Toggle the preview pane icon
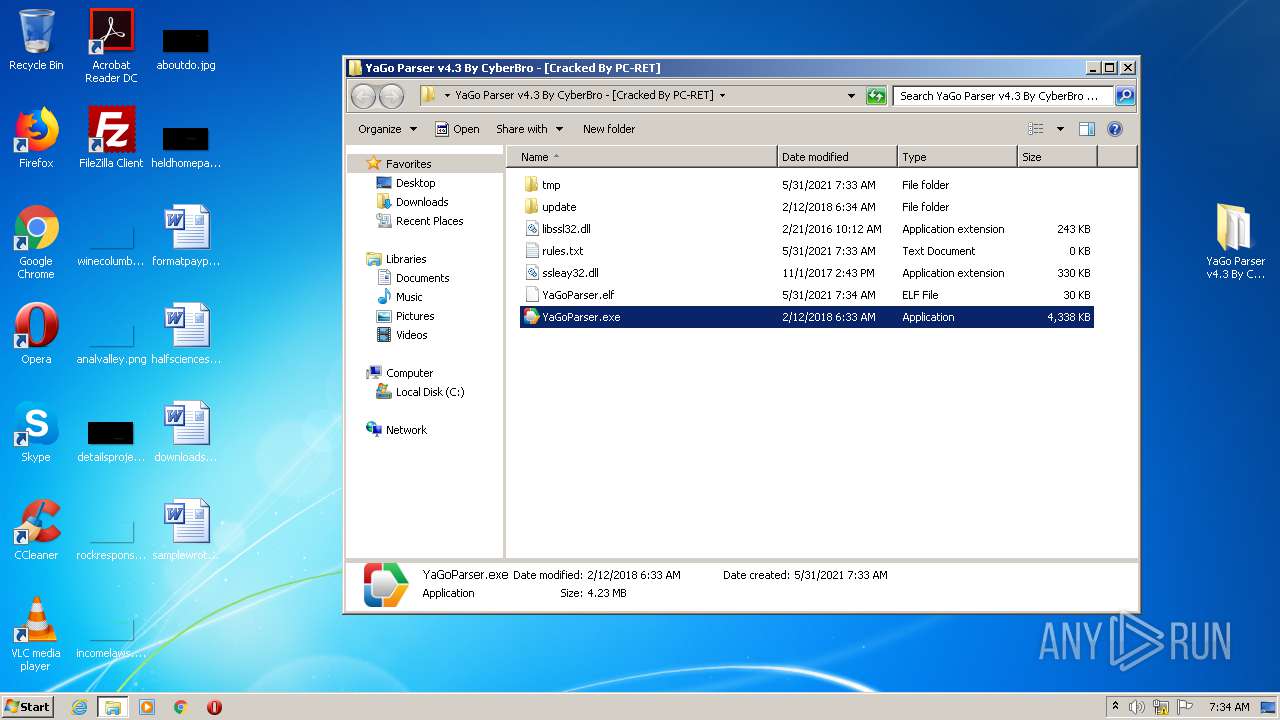Image resolution: width=1280 pixels, height=720 pixels. click(x=1087, y=129)
